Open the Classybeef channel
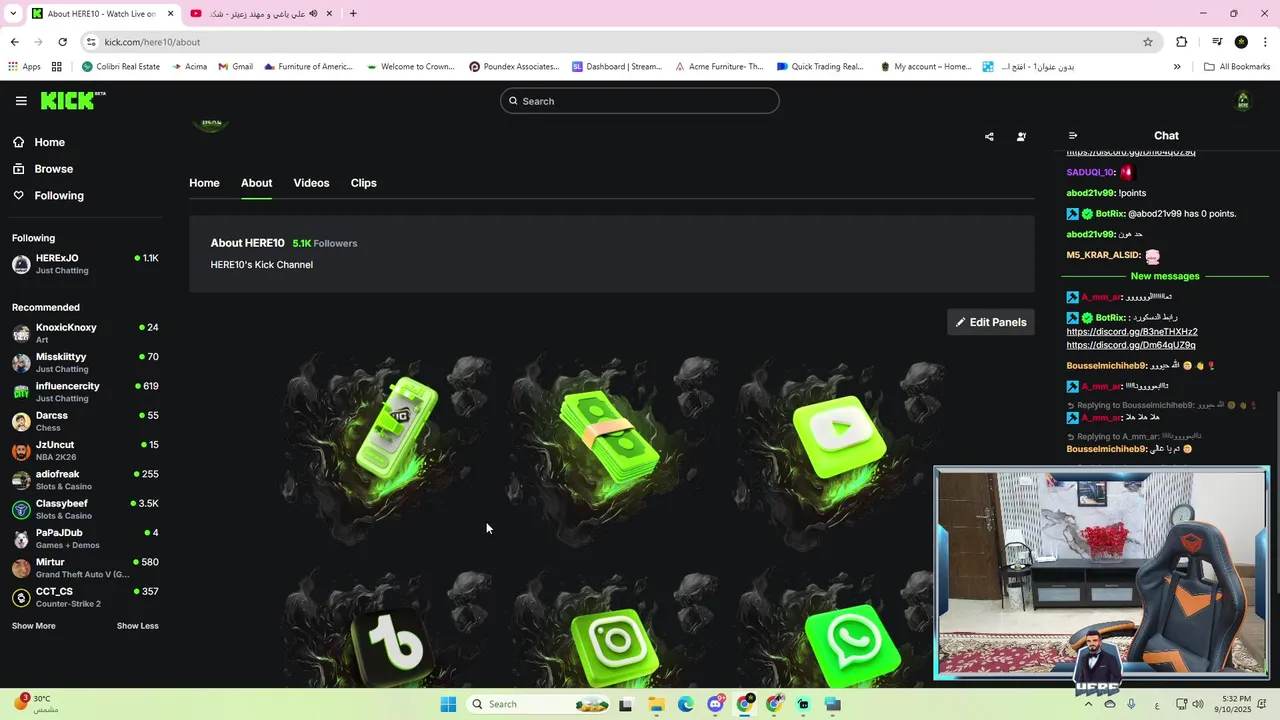The width and height of the screenshot is (1280, 720). pos(85,509)
